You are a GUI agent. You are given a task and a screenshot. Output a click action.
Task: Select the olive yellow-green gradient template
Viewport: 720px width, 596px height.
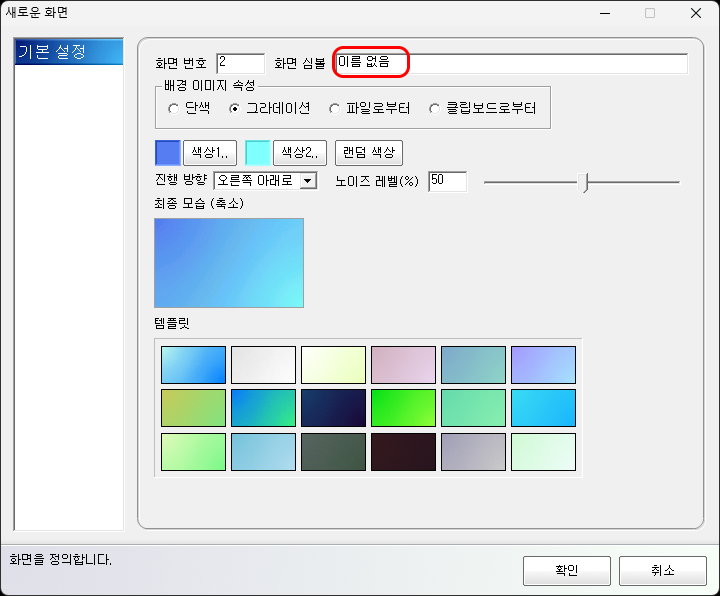pyautogui.click(x=193, y=408)
